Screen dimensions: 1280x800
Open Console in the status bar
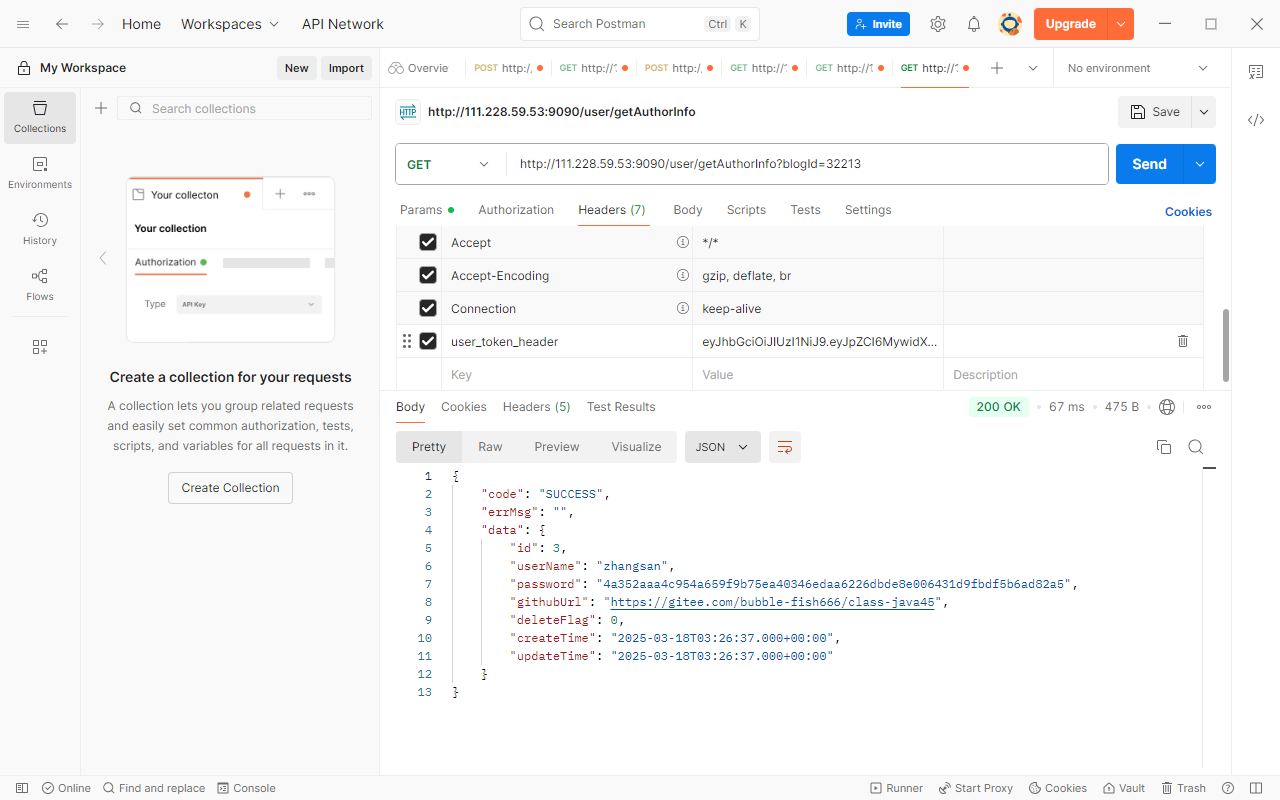[246, 788]
